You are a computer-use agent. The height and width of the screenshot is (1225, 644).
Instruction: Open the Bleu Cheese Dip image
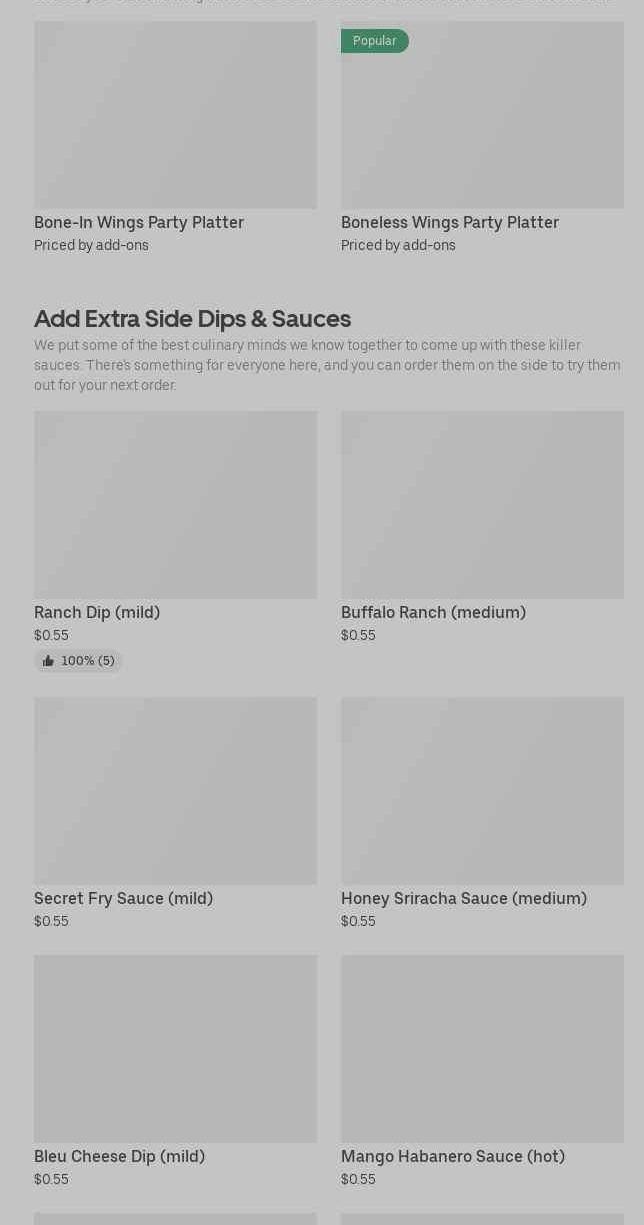[x=175, y=1049]
